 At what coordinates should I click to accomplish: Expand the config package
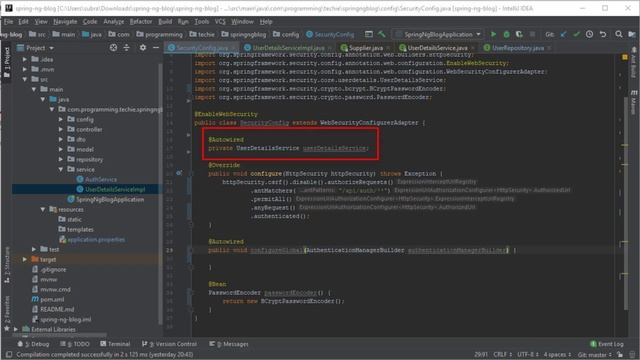[x=60, y=119]
